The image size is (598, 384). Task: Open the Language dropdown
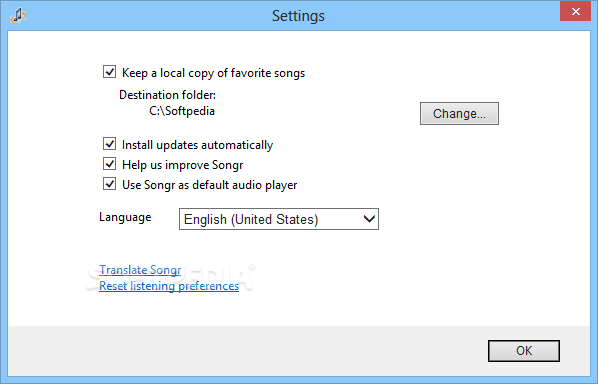[279, 219]
